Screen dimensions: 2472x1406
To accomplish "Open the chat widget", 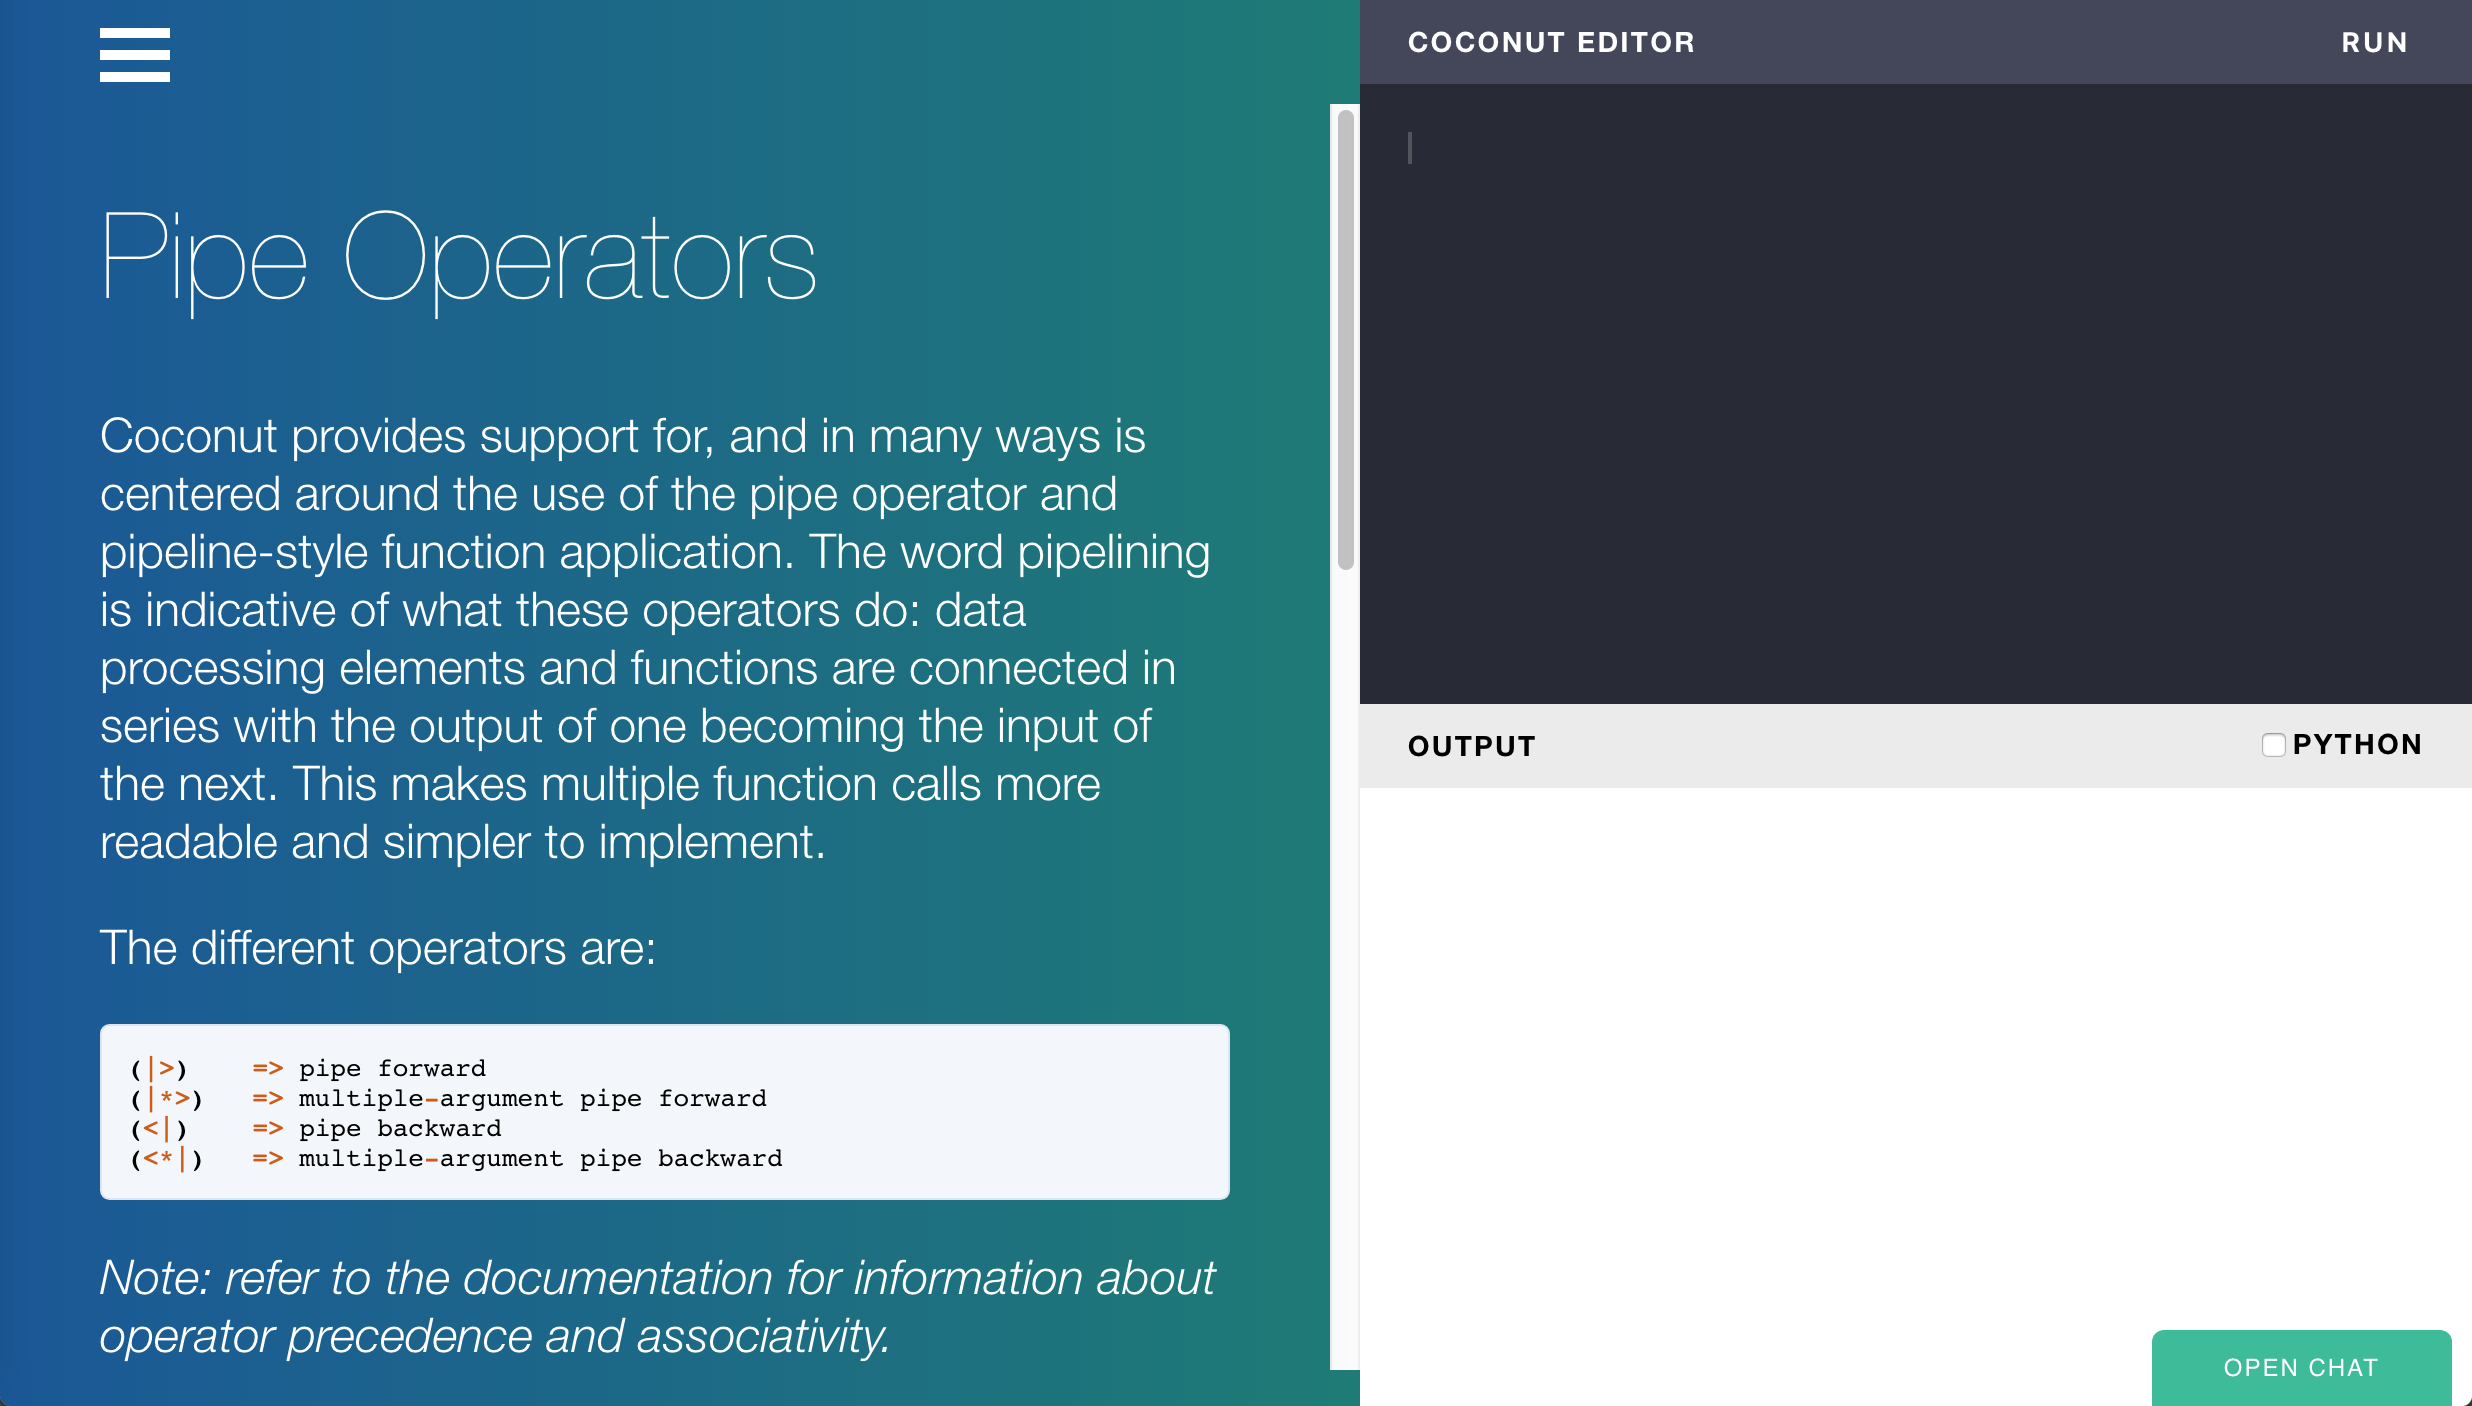I will click(x=2301, y=1367).
